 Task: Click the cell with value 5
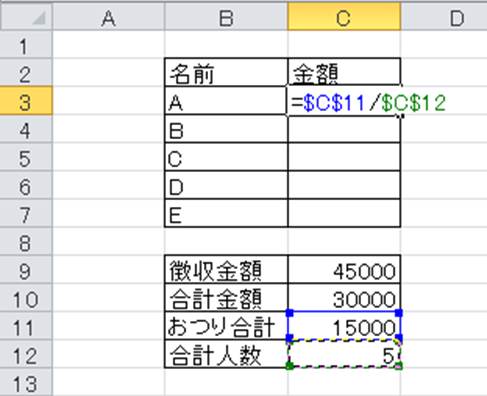[344, 354]
